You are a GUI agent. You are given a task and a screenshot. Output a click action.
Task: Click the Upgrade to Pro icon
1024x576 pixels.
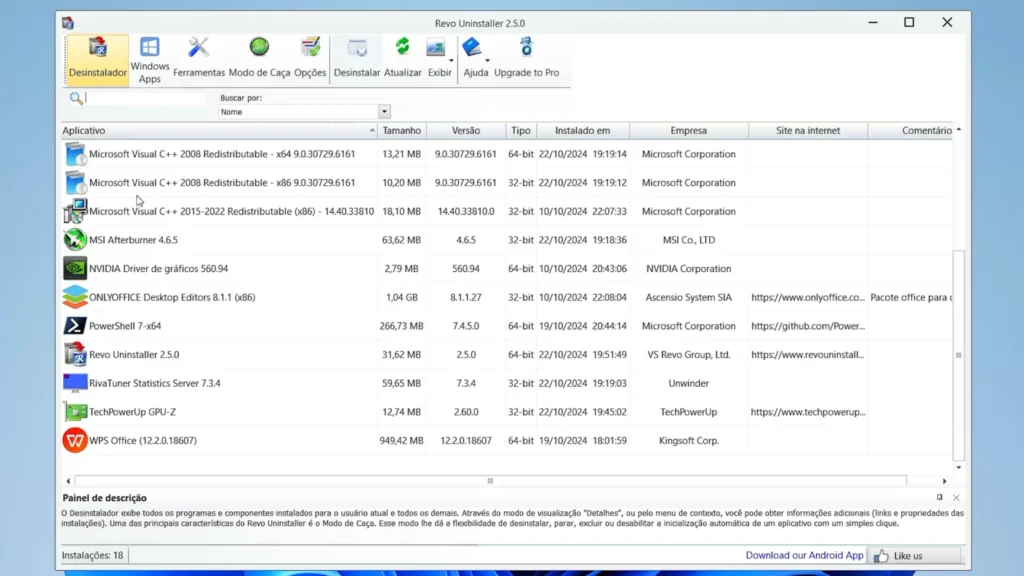pos(526,59)
